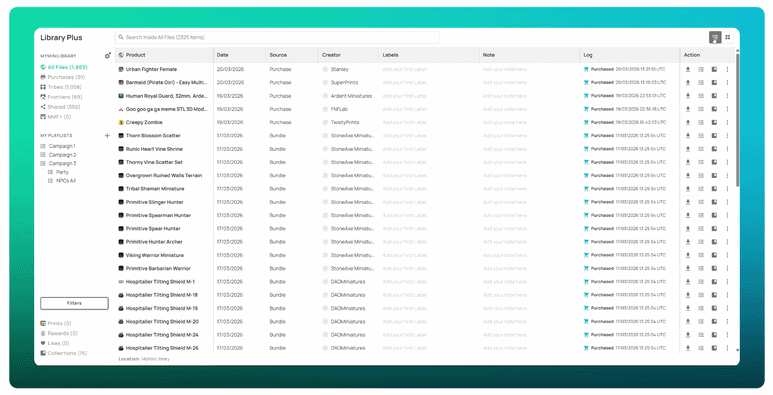Open MyMiniLibrary settings gear icon
Viewport: 773px width, 395px height.
coord(107,56)
